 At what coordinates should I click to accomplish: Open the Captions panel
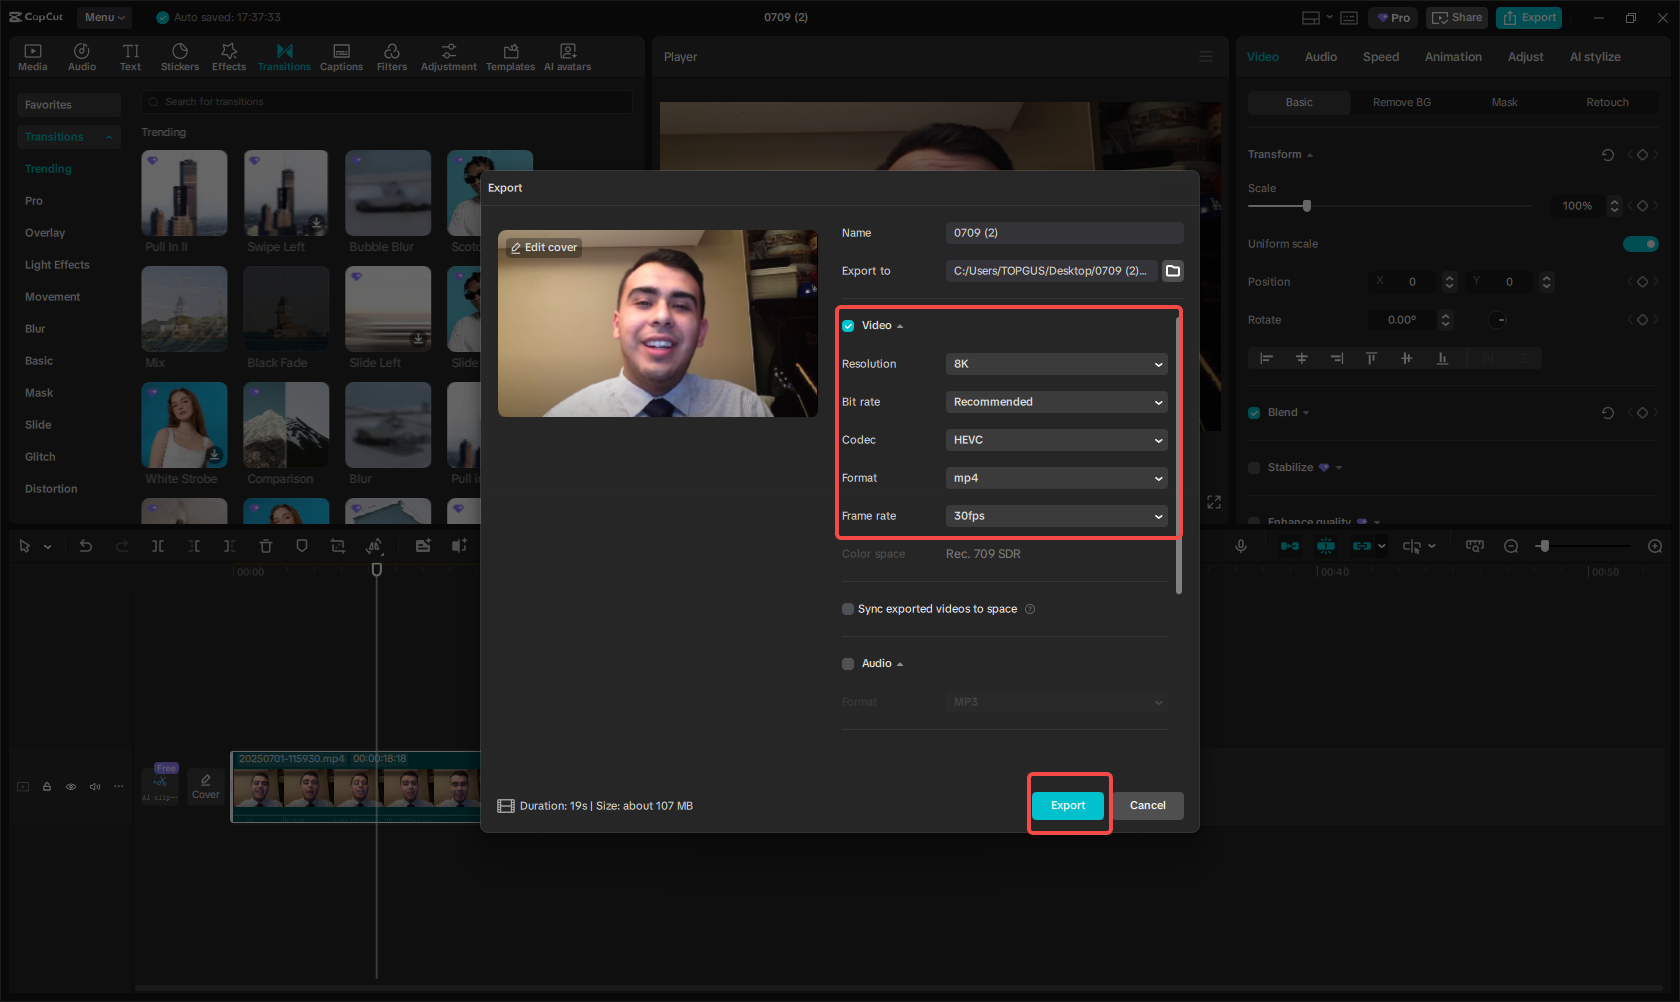tap(341, 56)
